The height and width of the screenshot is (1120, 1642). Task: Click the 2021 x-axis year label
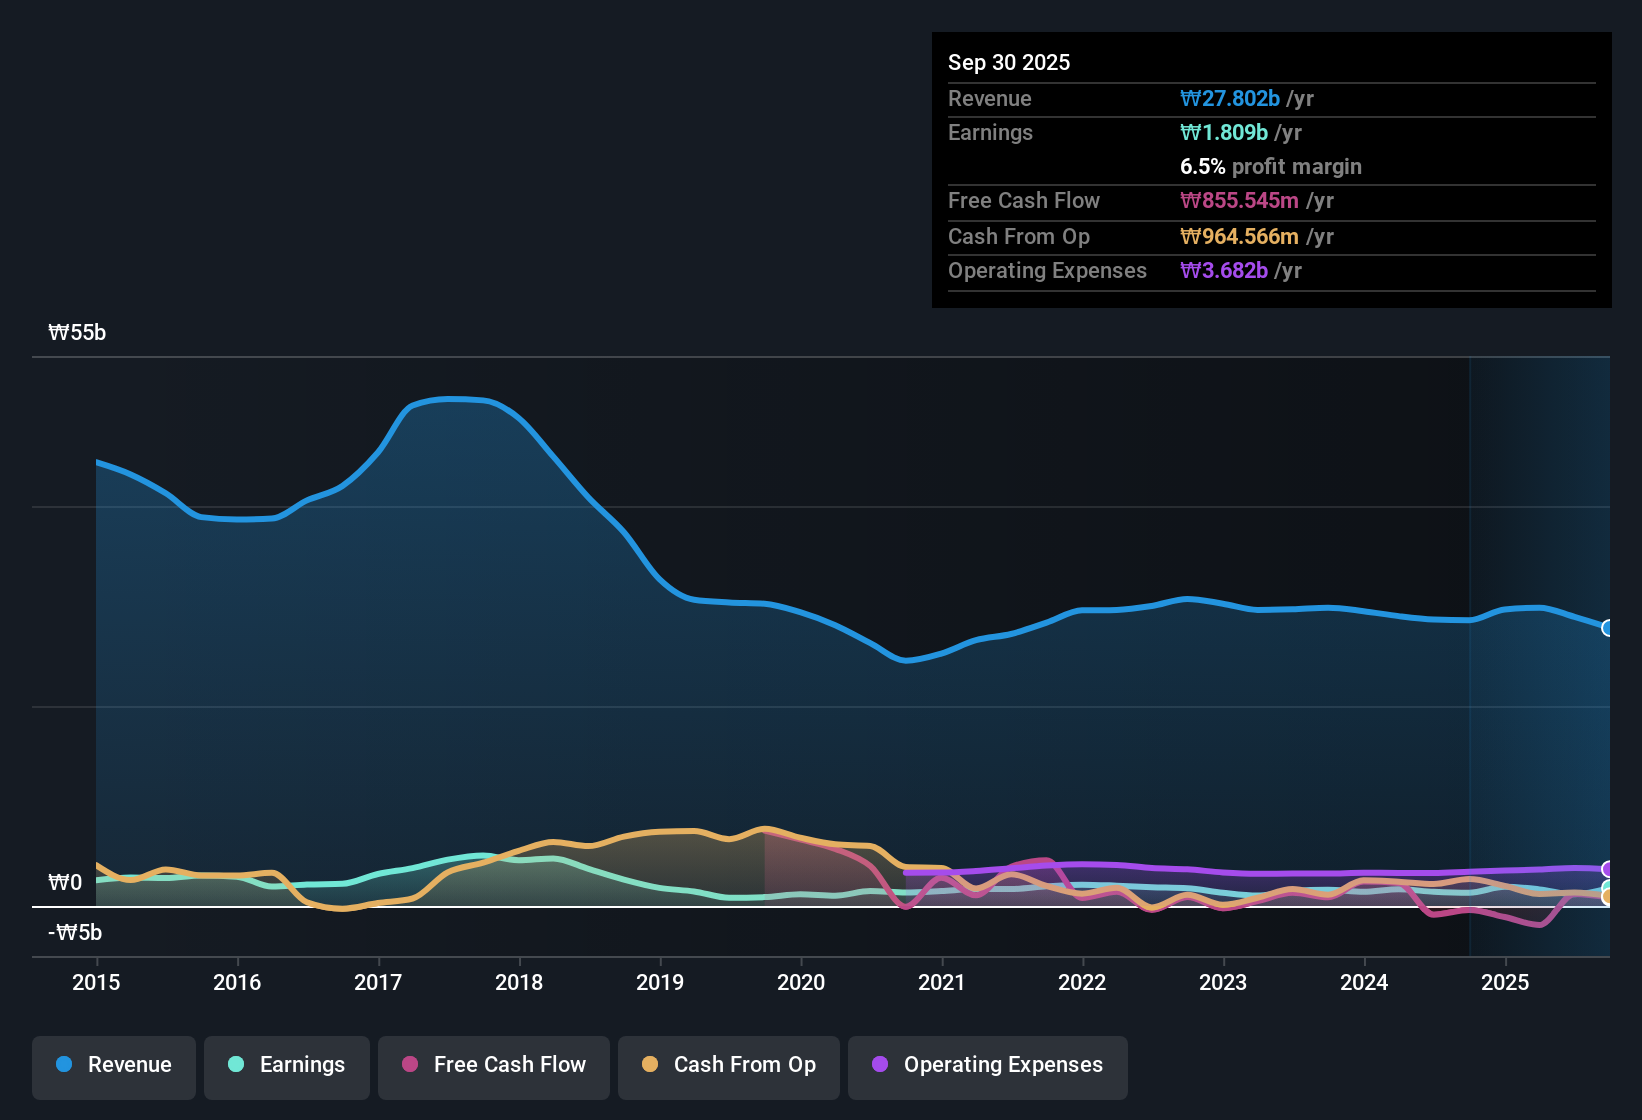coord(942,982)
